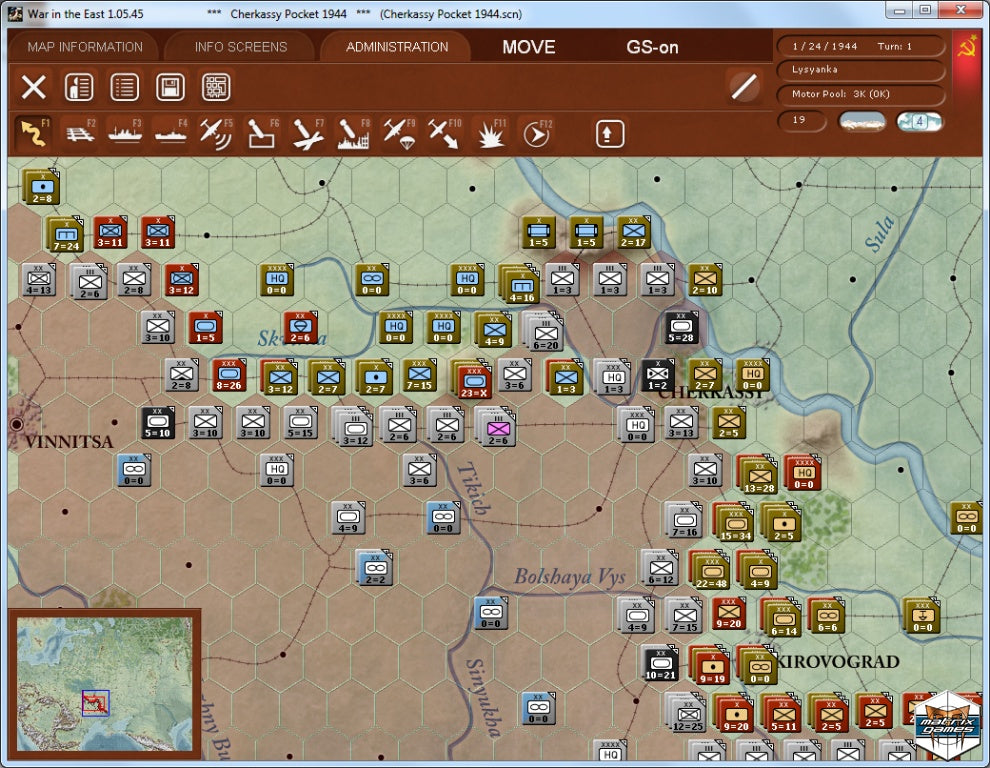
Task: Click the Soviet hammer and sickle flag
Action: pos(967,47)
